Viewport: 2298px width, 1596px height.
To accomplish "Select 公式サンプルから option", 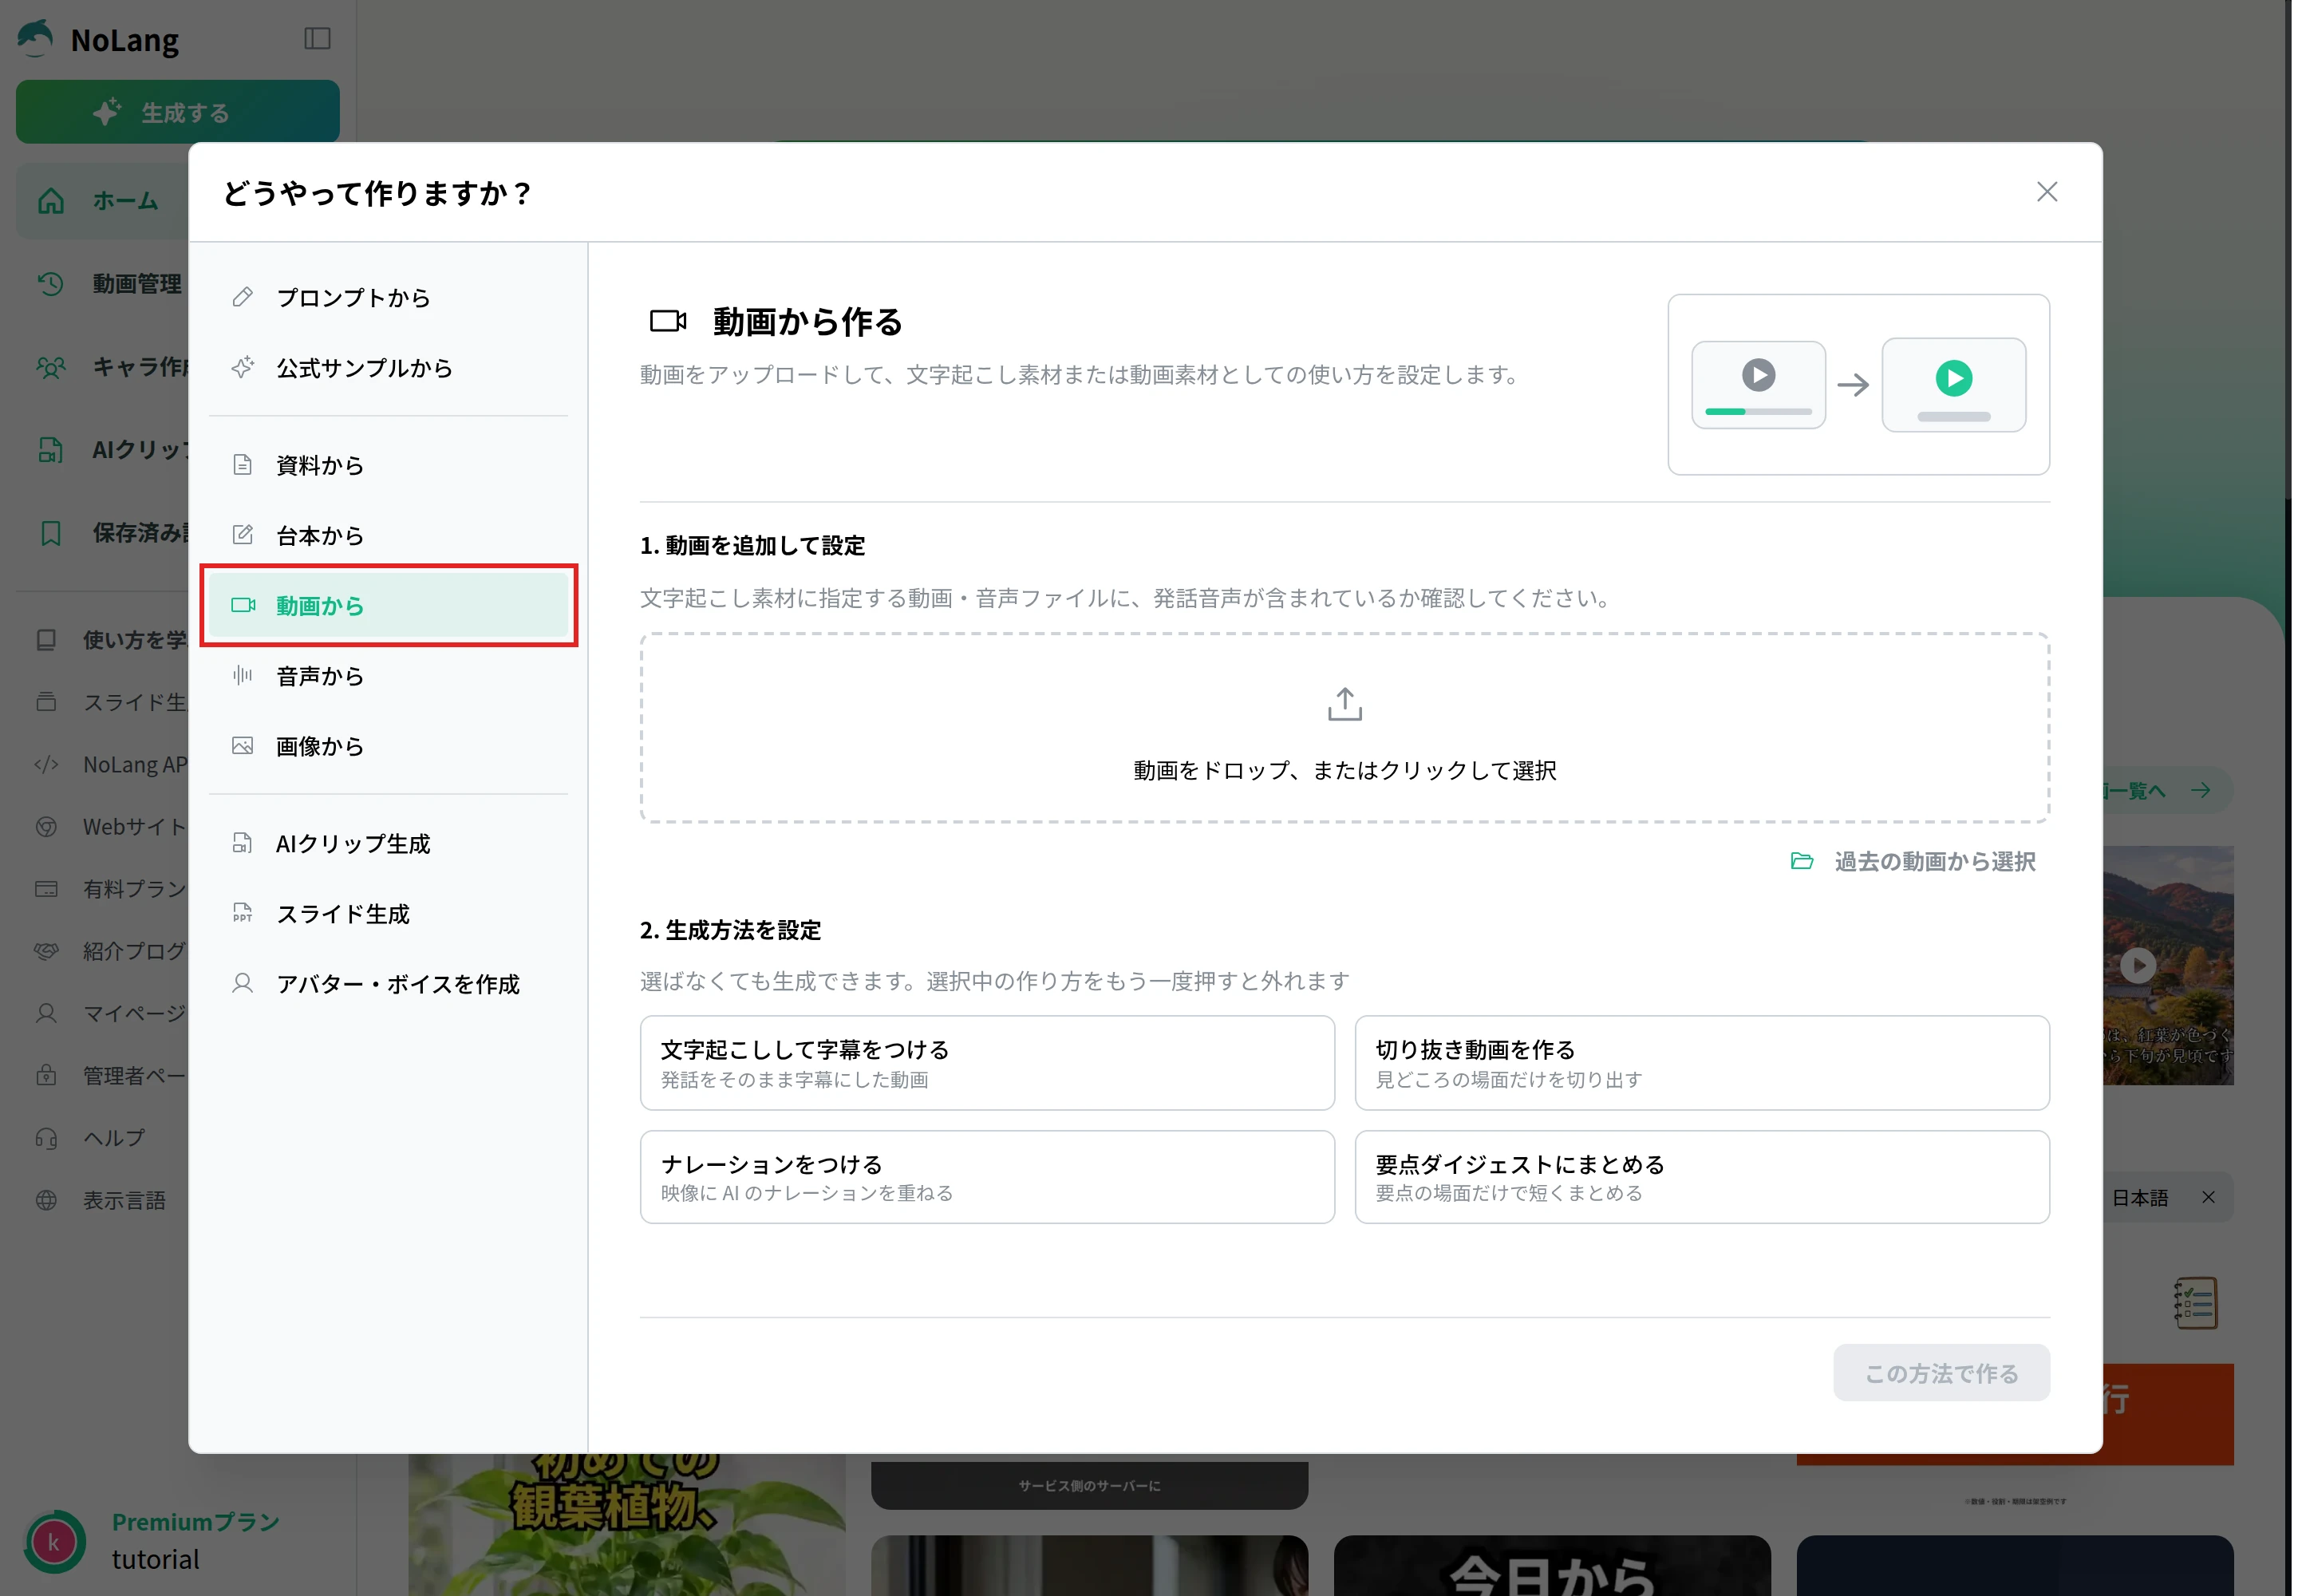I will 388,368.
